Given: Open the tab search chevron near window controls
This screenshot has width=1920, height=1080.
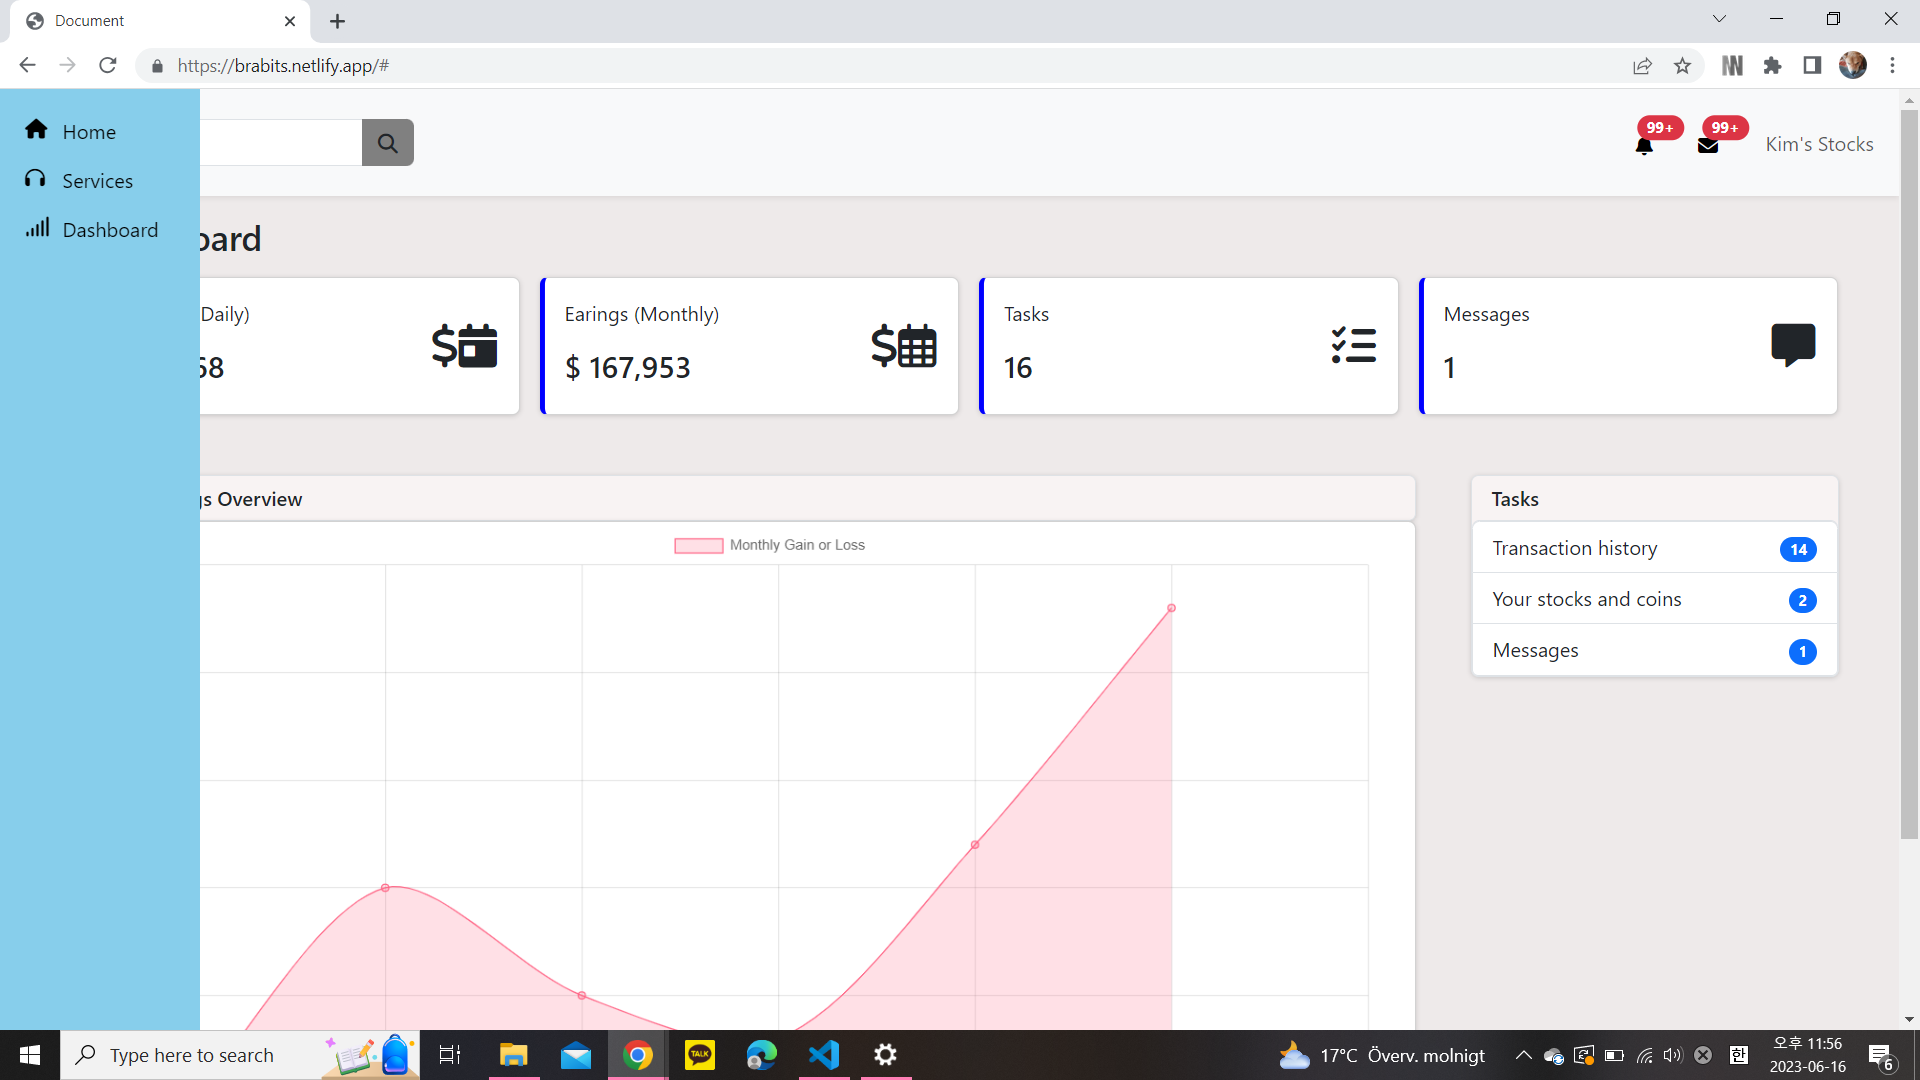Looking at the screenshot, I should tap(1719, 18).
